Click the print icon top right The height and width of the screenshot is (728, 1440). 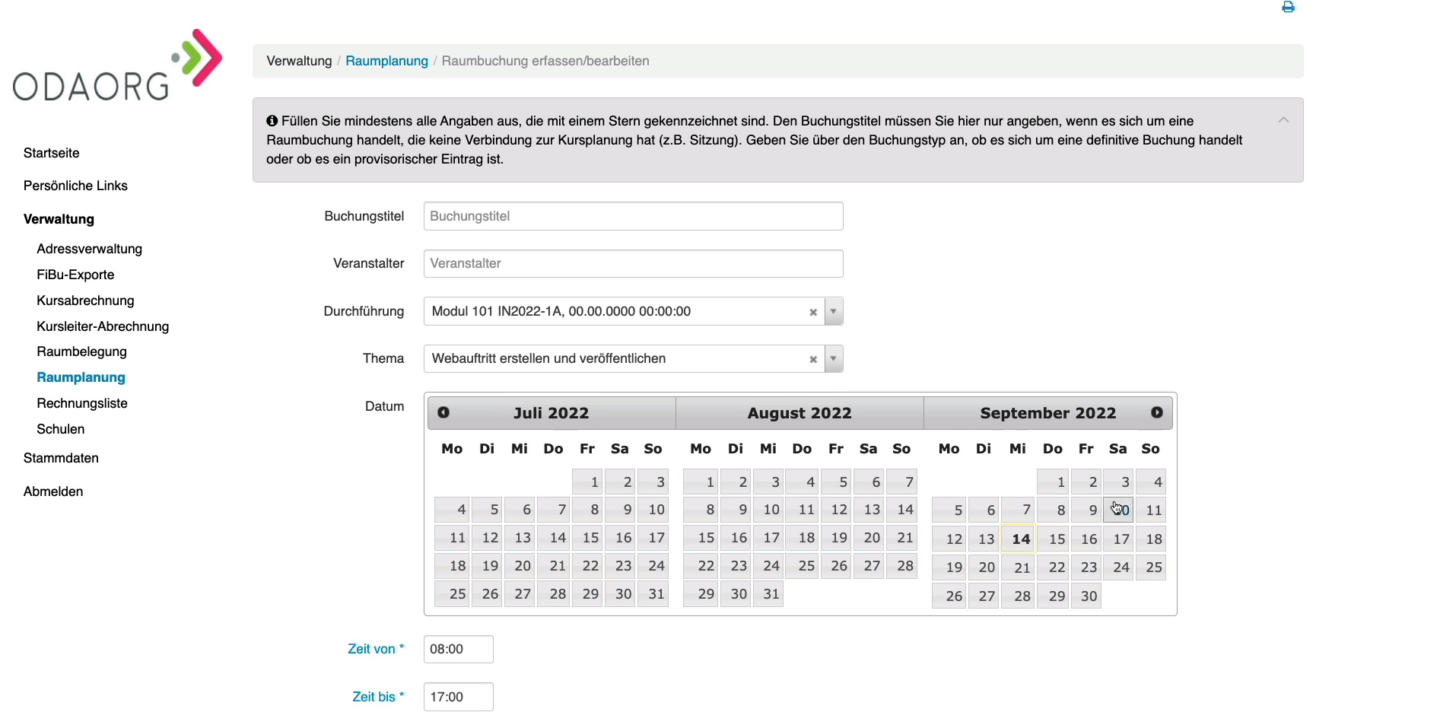(1288, 7)
